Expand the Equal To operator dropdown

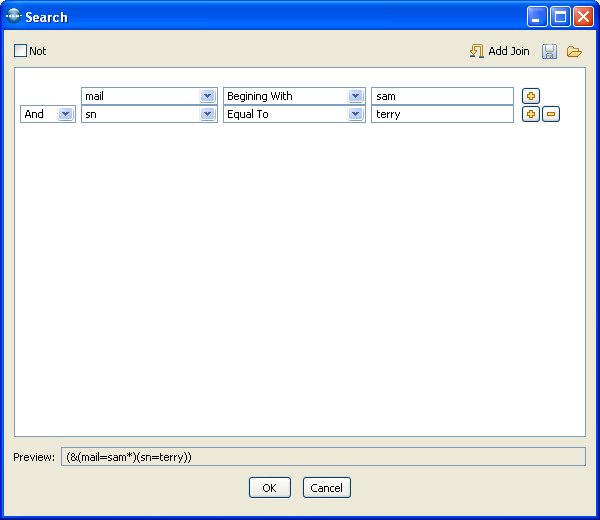[355, 114]
